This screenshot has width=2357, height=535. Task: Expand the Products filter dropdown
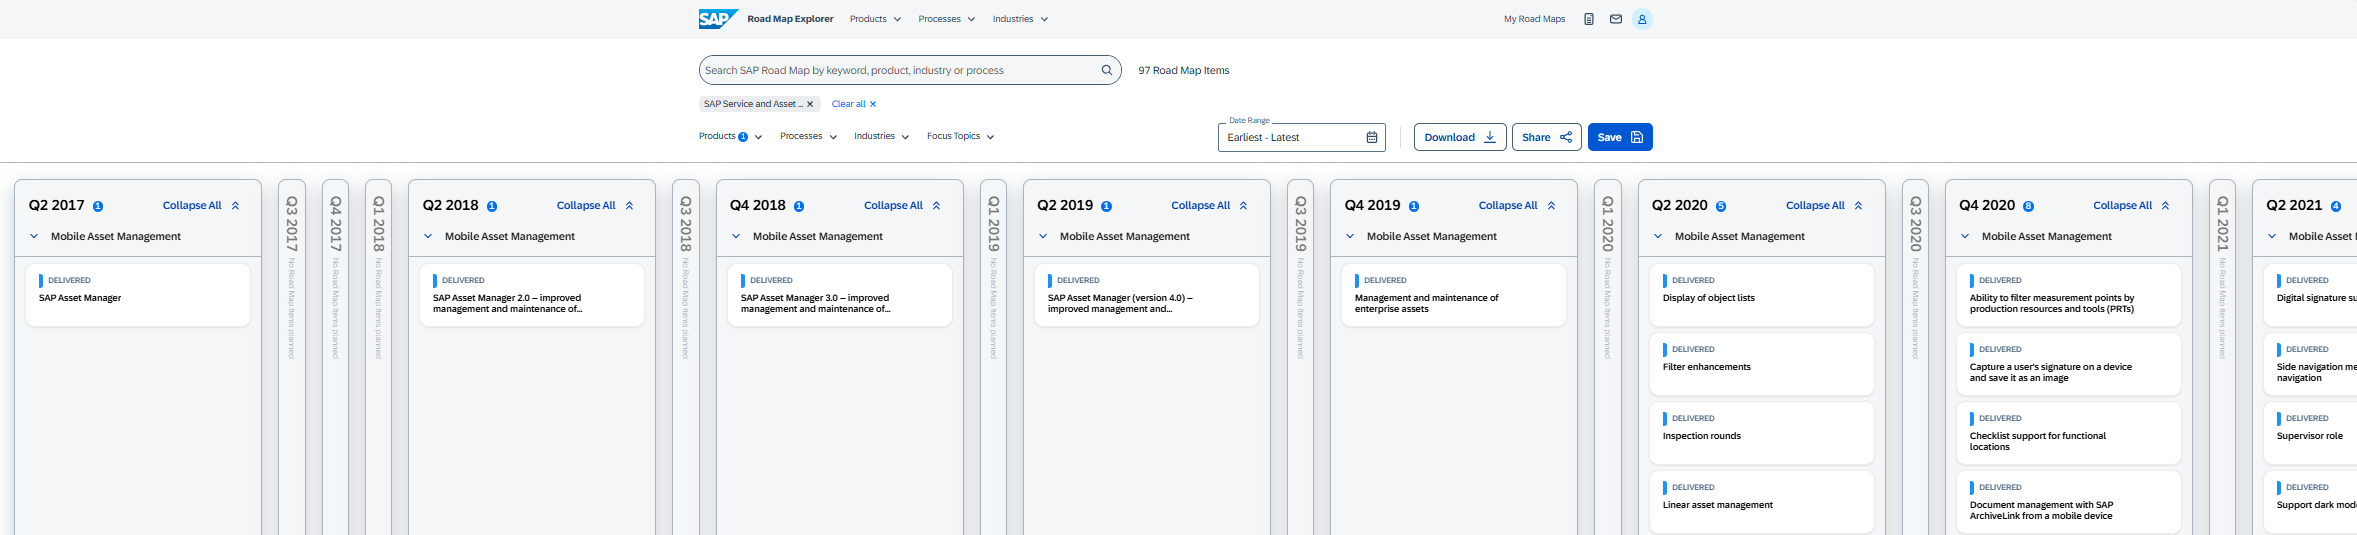click(730, 136)
